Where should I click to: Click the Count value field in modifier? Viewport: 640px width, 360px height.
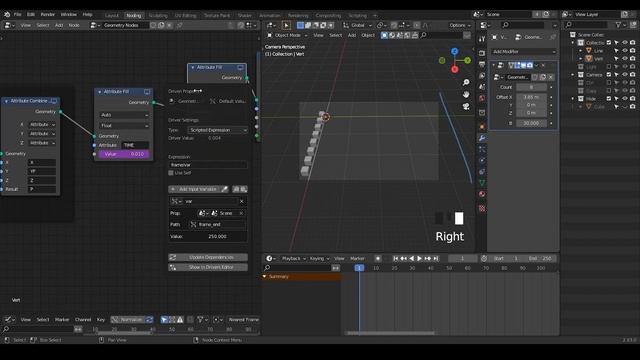531,87
